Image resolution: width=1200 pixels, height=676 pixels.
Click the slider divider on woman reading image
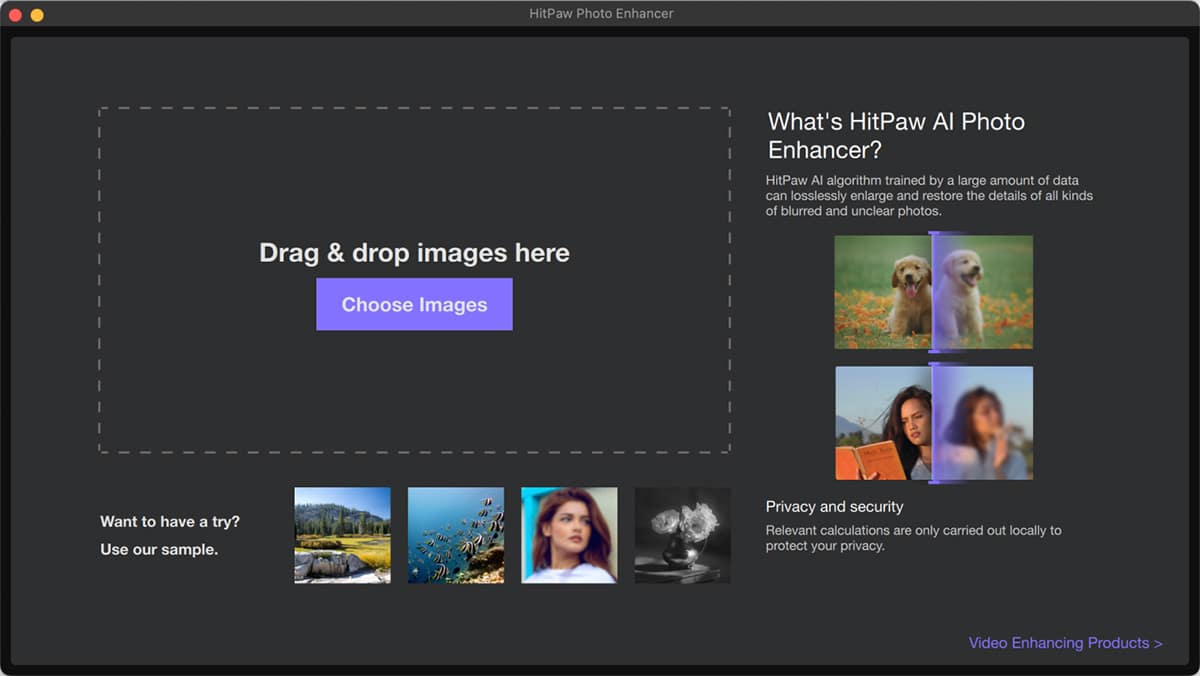(x=932, y=423)
